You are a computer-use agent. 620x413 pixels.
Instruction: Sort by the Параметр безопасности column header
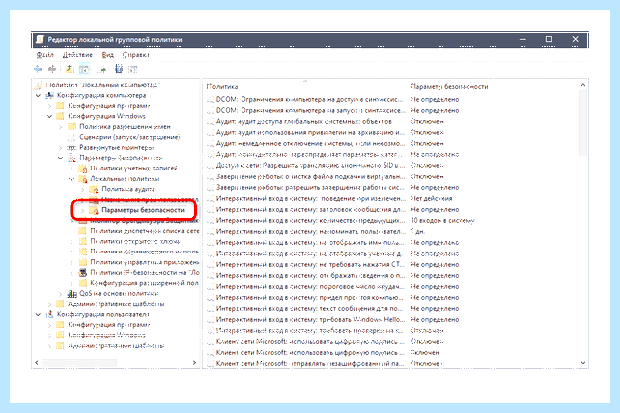[449, 86]
